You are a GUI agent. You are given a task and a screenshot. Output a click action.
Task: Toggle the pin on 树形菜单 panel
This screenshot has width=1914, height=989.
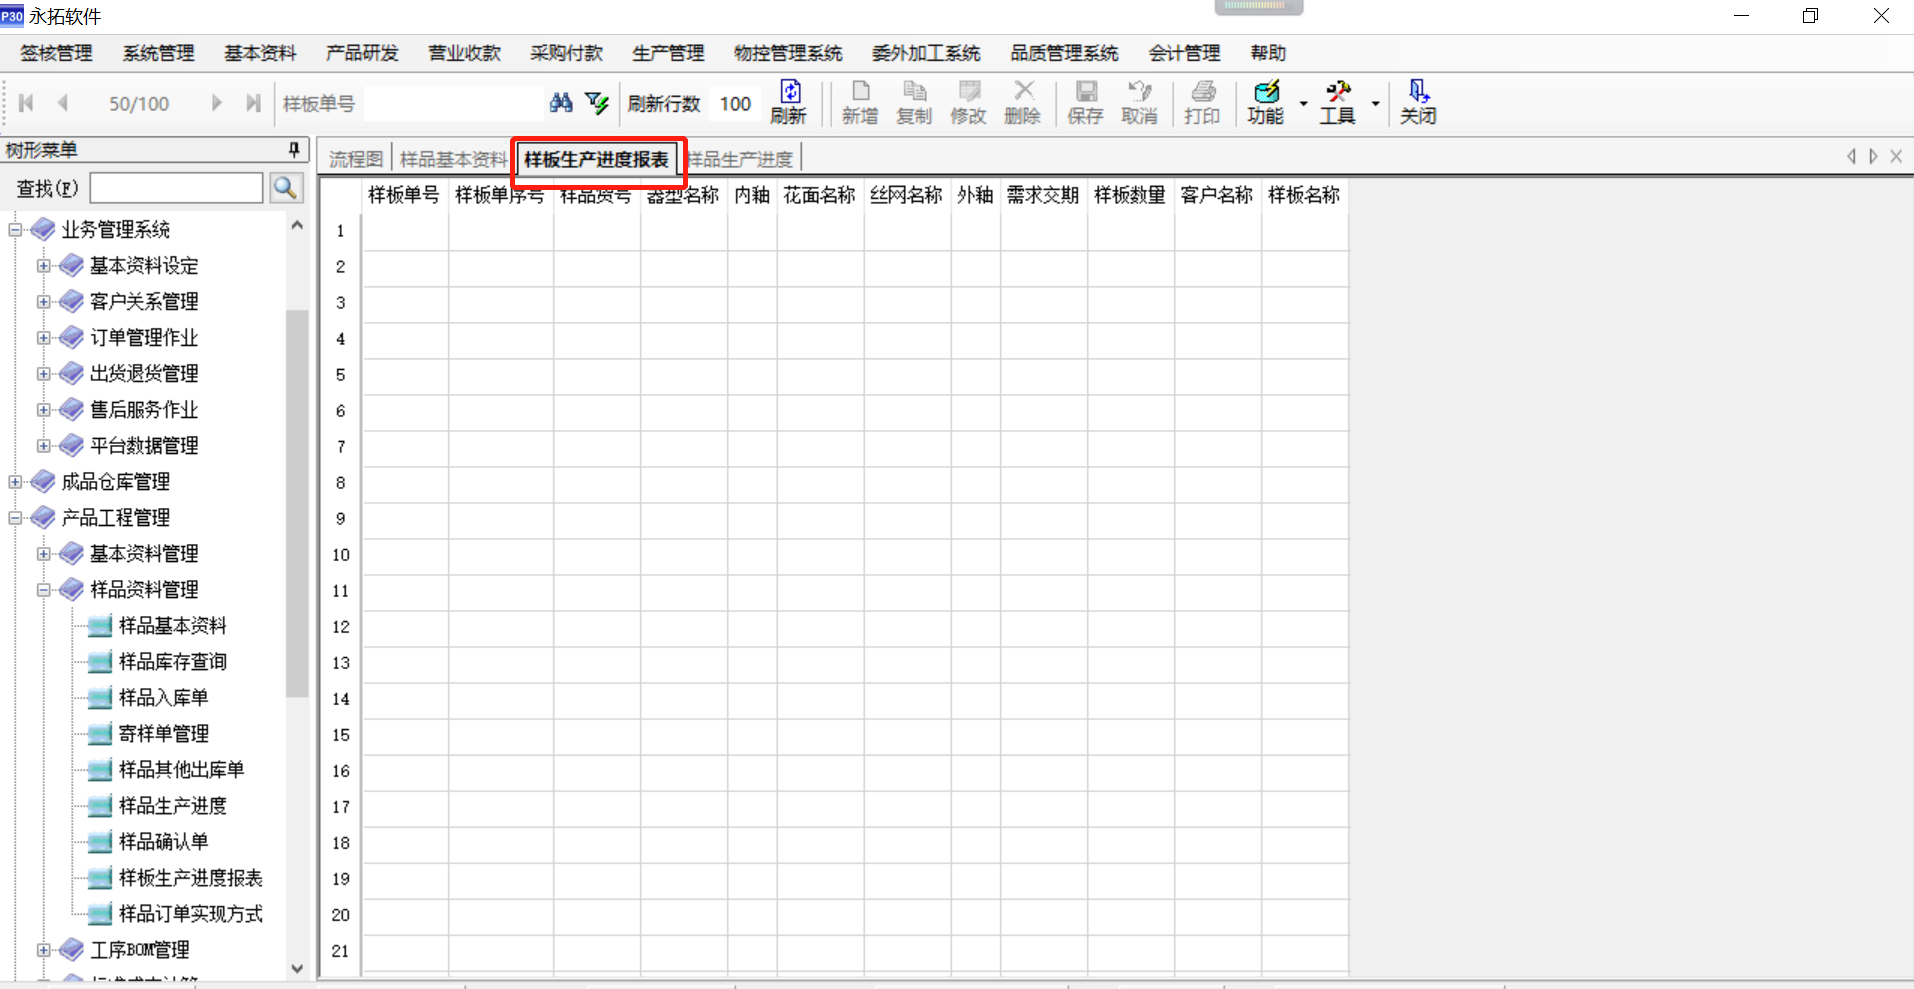point(294,150)
